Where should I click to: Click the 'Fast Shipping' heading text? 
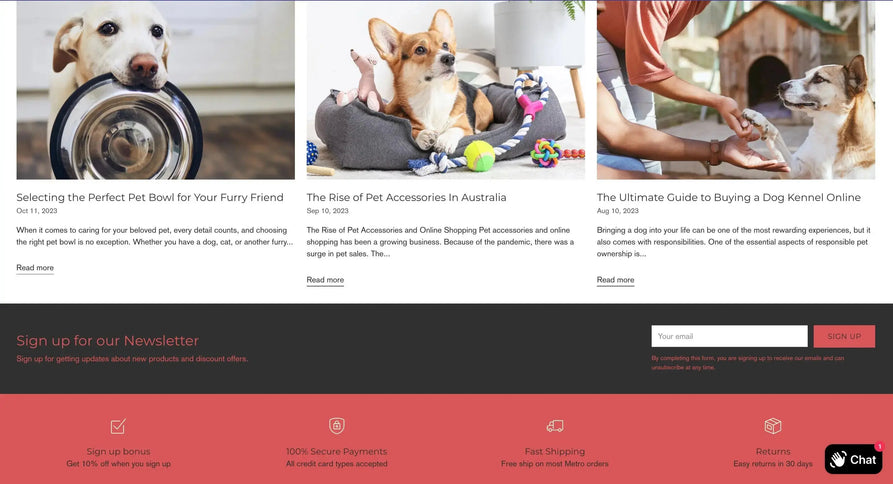(x=555, y=452)
